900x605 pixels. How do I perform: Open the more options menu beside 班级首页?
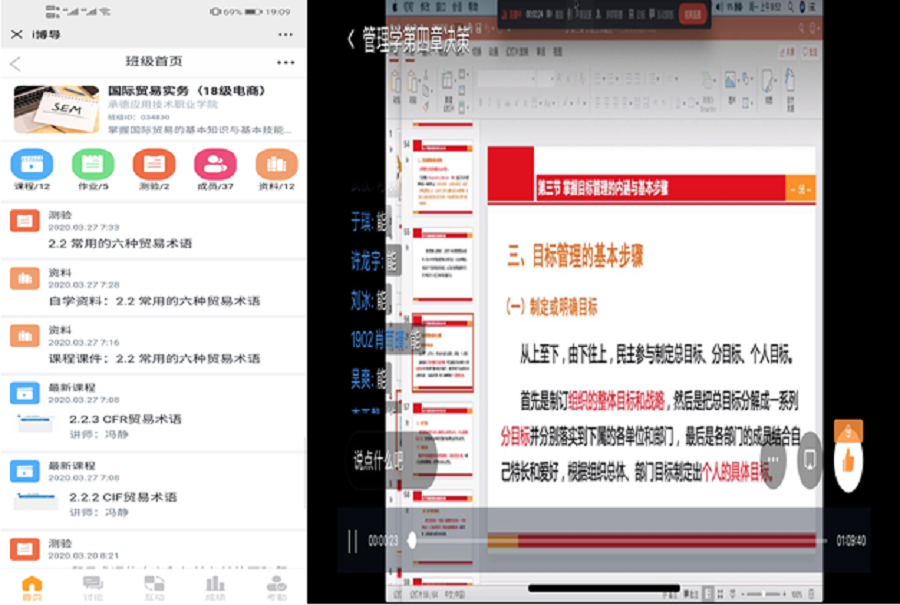click(286, 63)
